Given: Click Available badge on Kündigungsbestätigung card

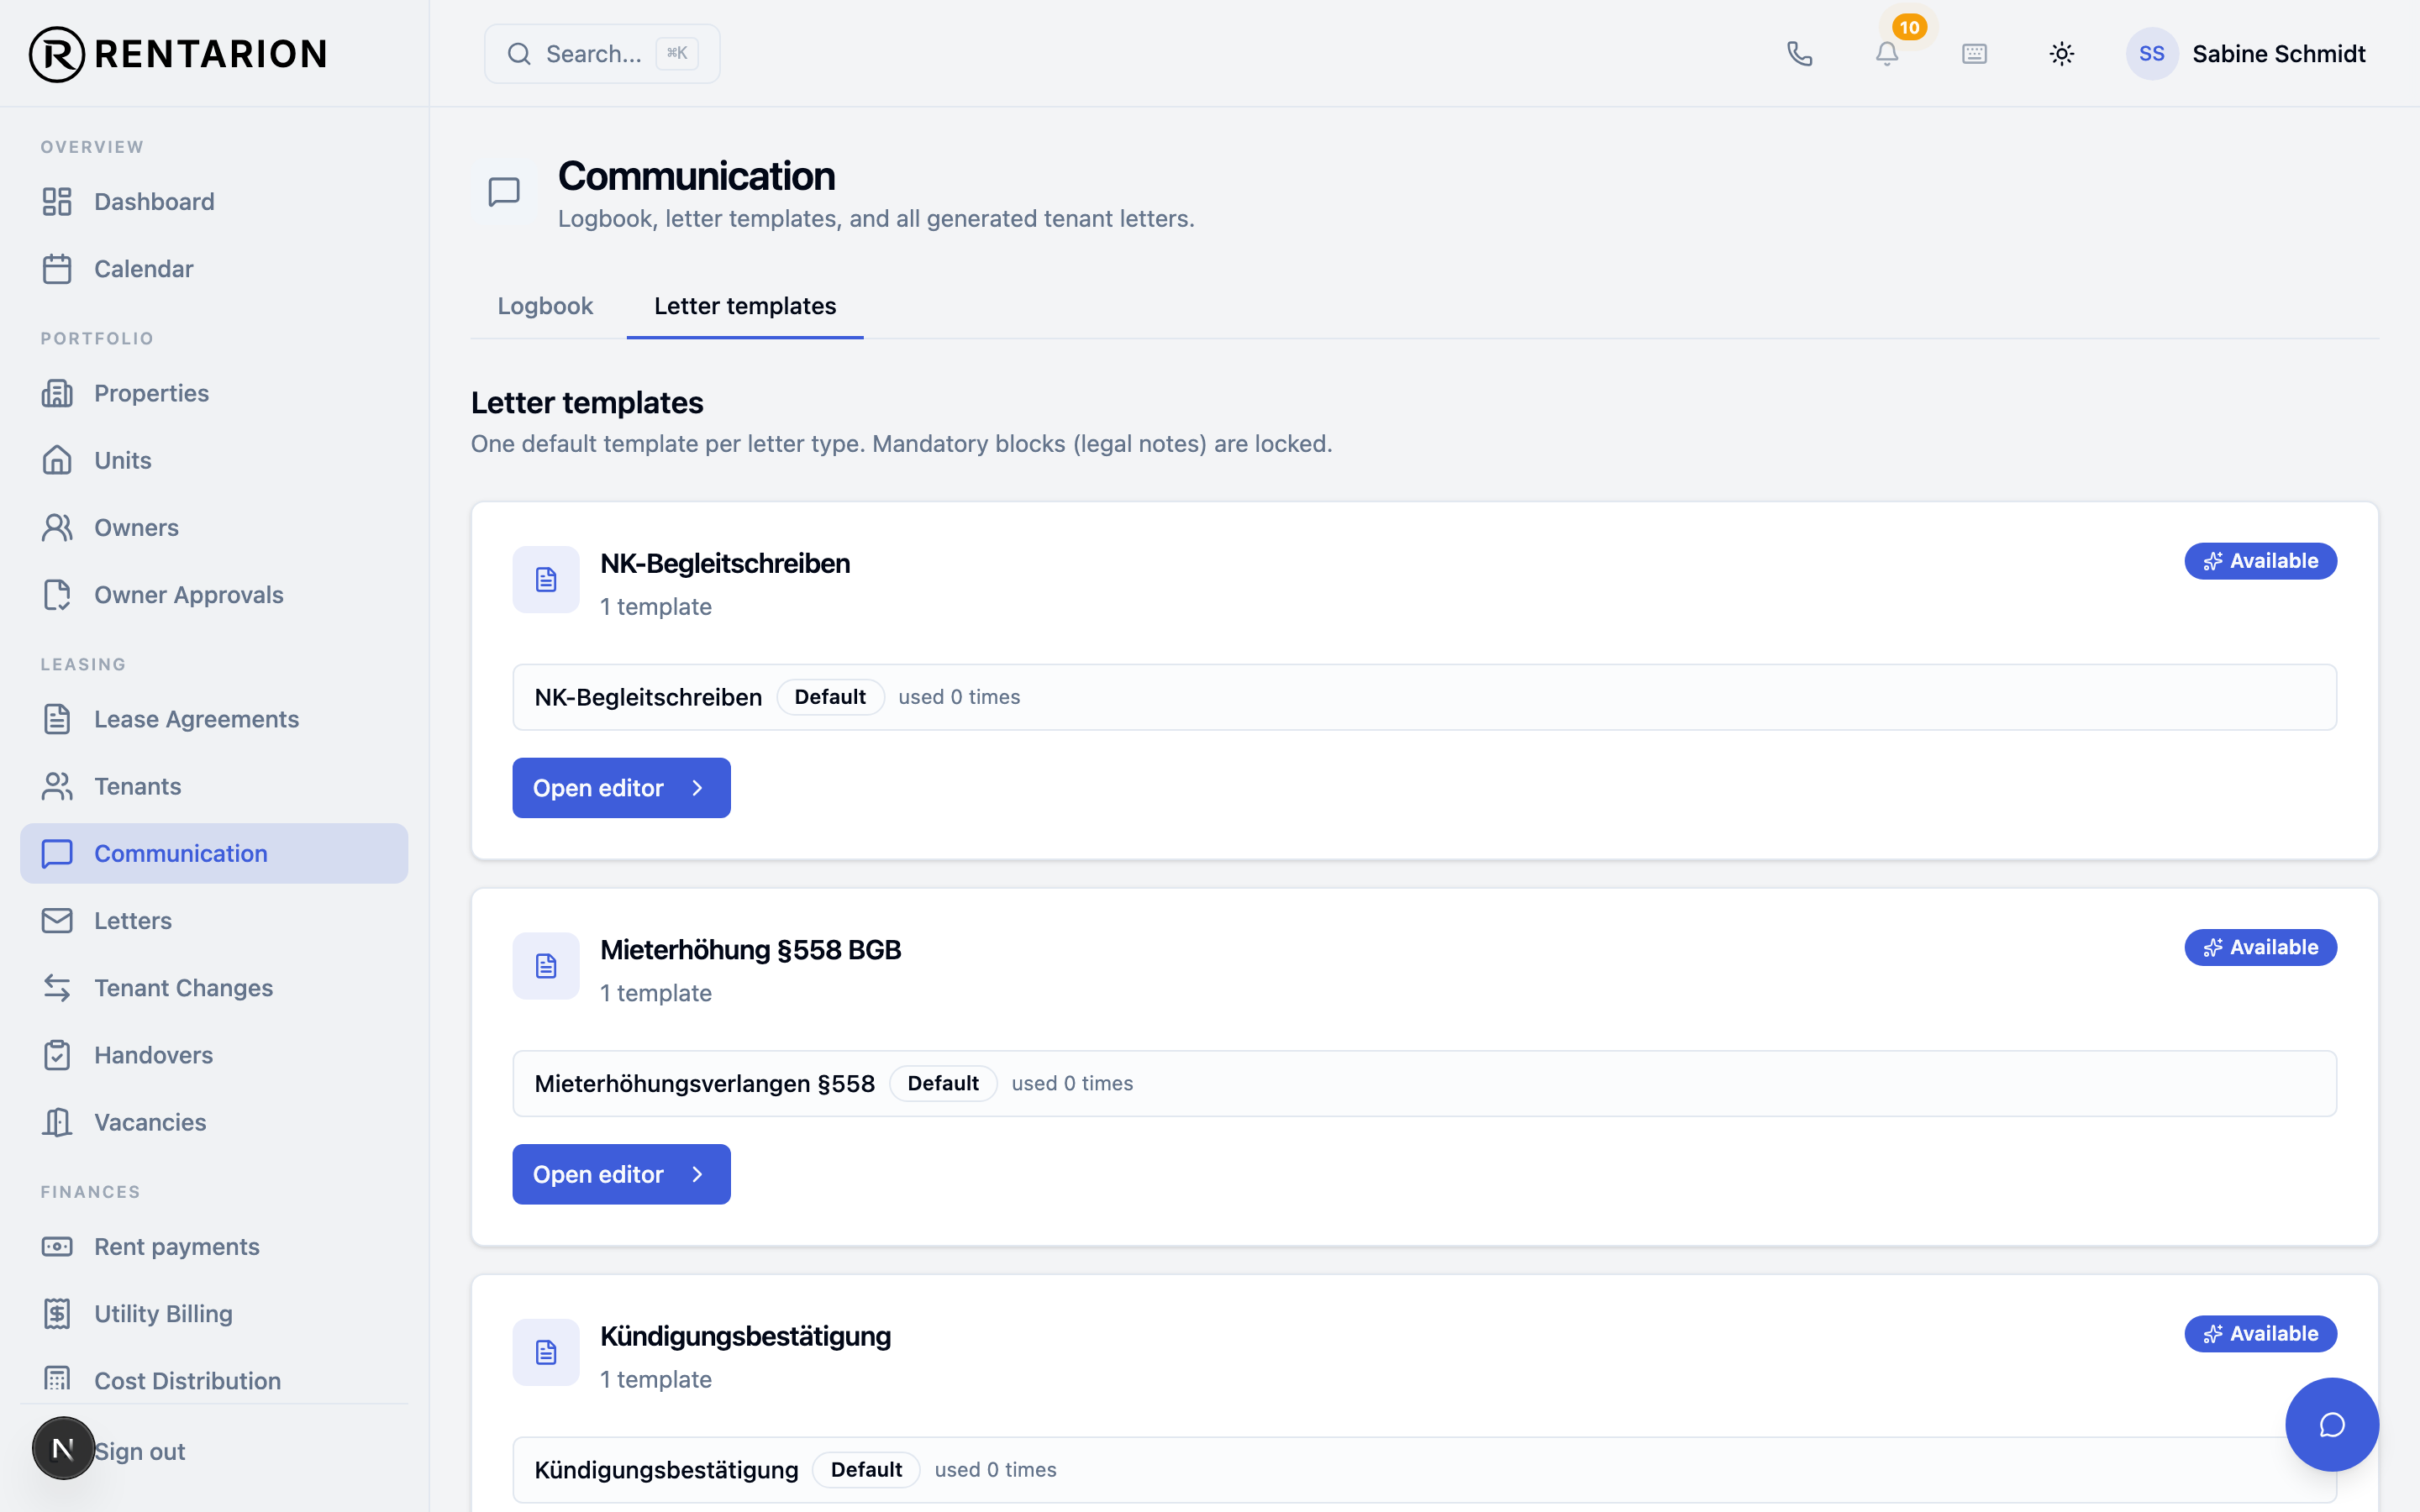Looking at the screenshot, I should tap(2260, 1333).
